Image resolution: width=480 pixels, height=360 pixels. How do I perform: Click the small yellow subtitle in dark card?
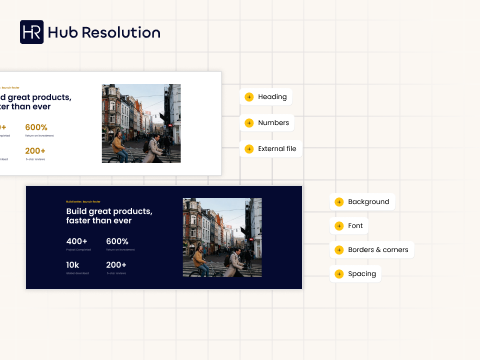pos(83,202)
